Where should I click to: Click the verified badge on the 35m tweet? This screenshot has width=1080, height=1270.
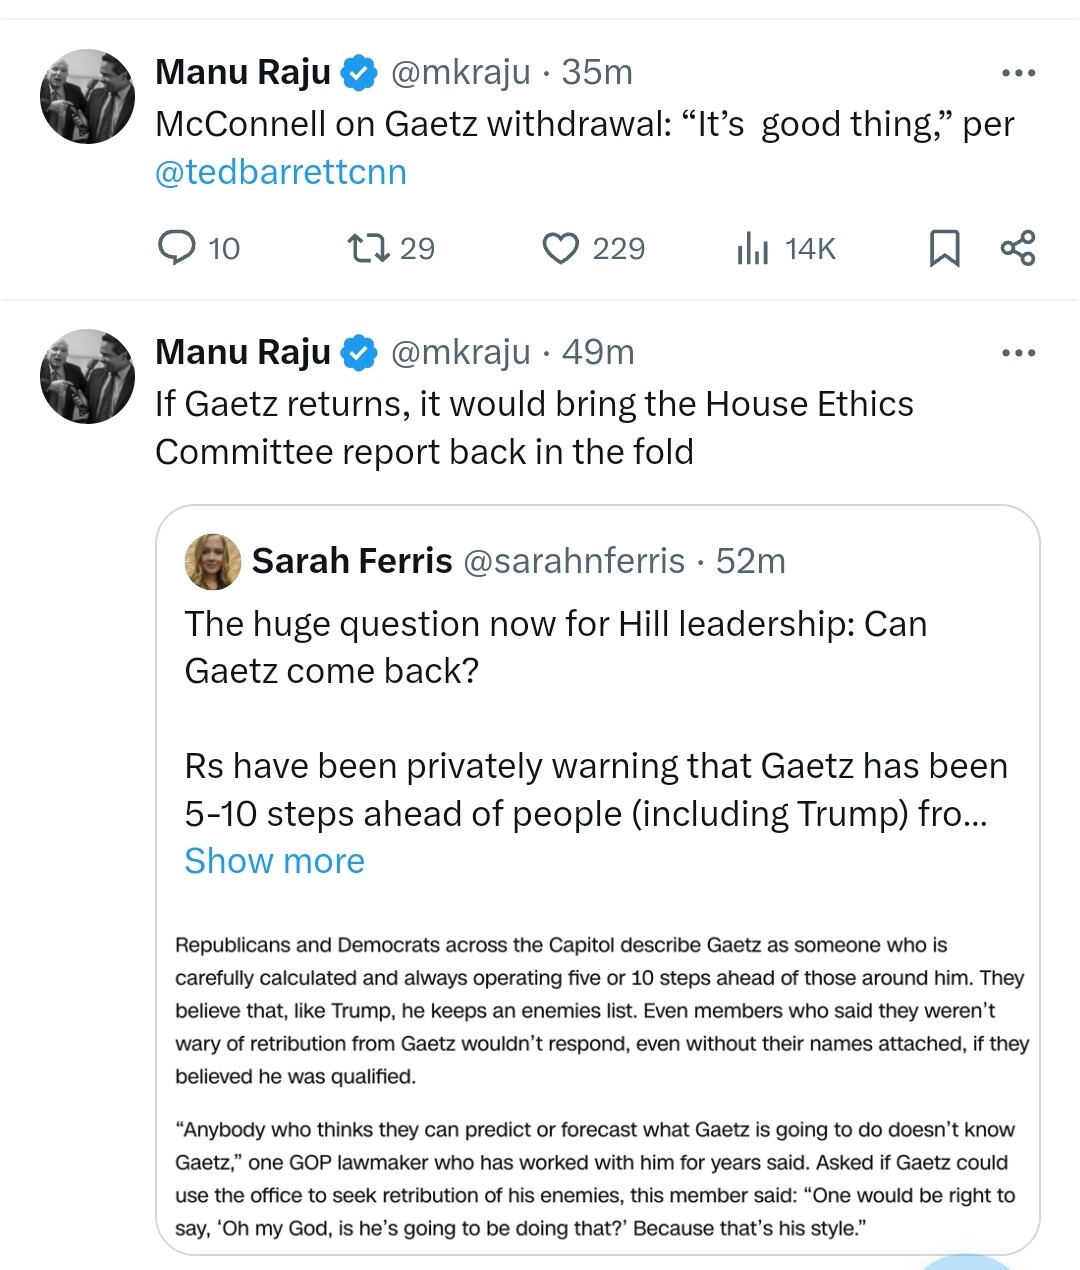359,73
